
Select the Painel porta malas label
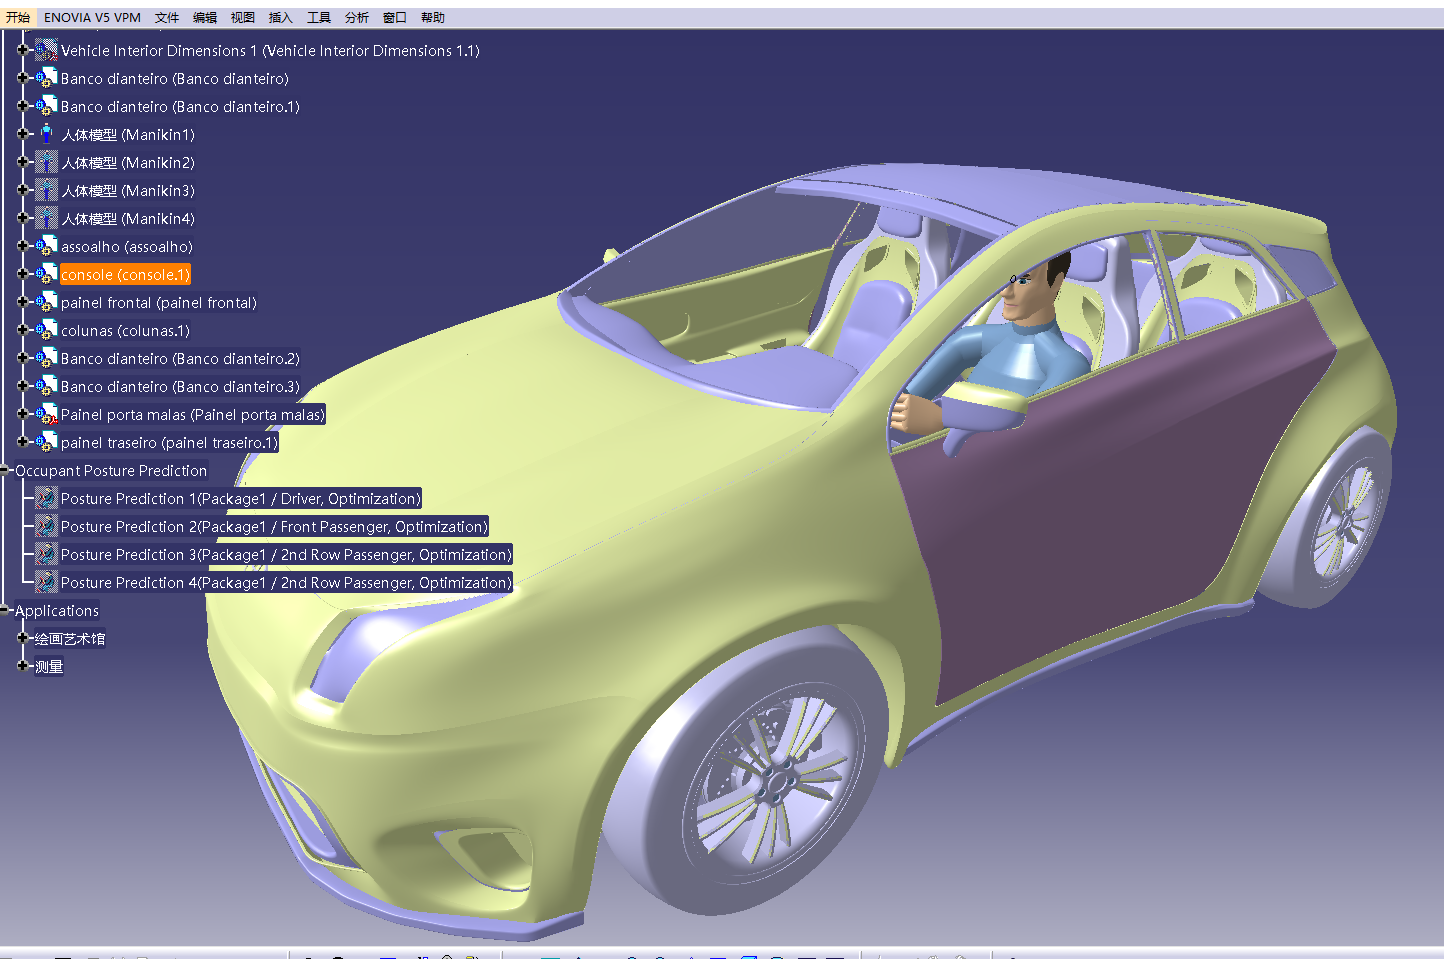(193, 414)
